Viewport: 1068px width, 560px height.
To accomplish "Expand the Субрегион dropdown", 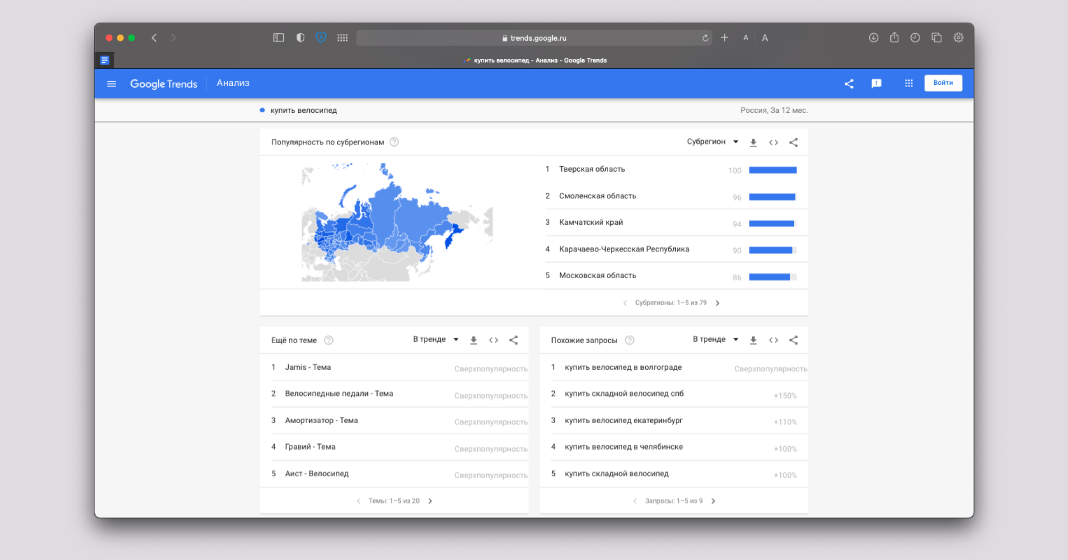I will 712,142.
